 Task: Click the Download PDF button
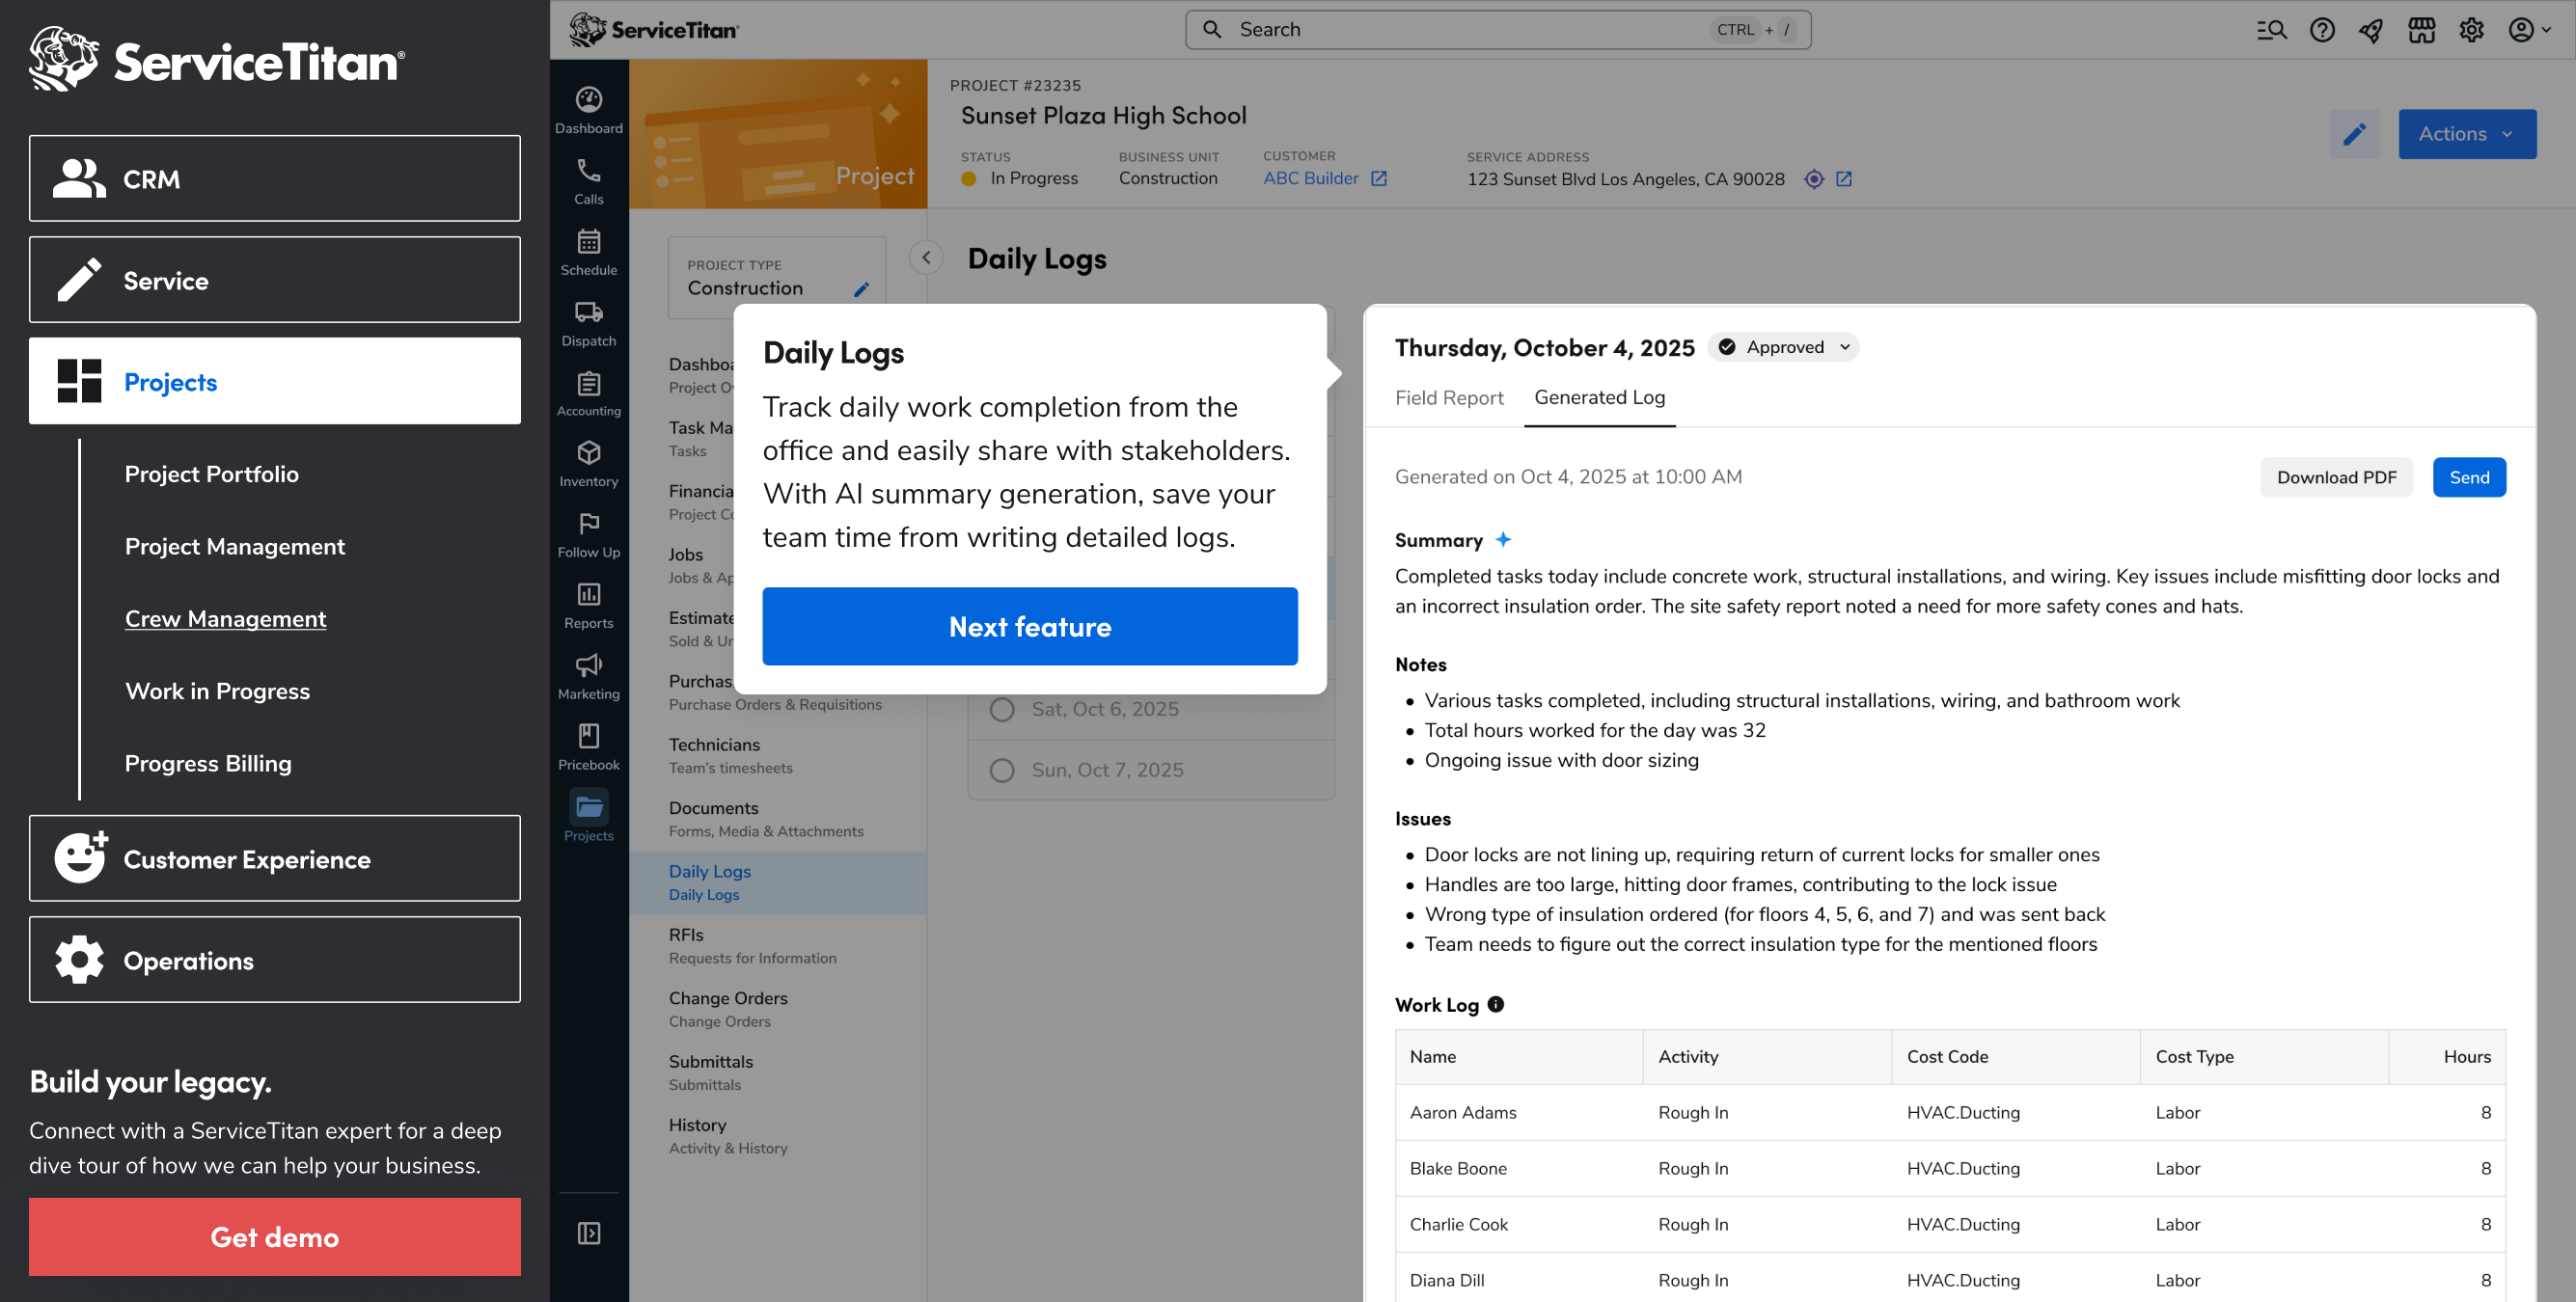click(2336, 477)
